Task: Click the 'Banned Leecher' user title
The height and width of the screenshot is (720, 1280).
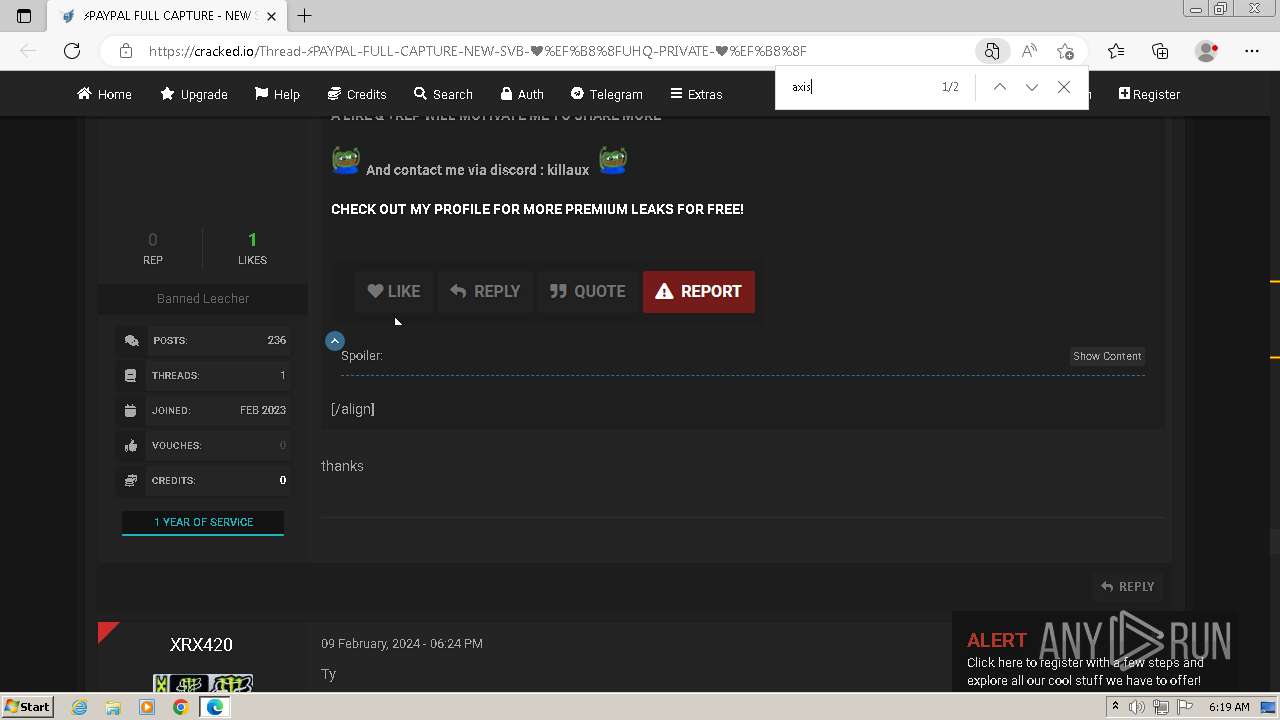Action: (203, 299)
